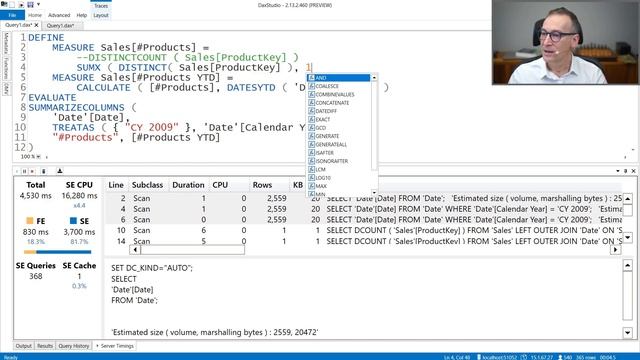Image resolution: width=640 pixels, height=360 pixels.
Task: Open the quick access toolbar customize arrow
Action: [x=38, y=4]
